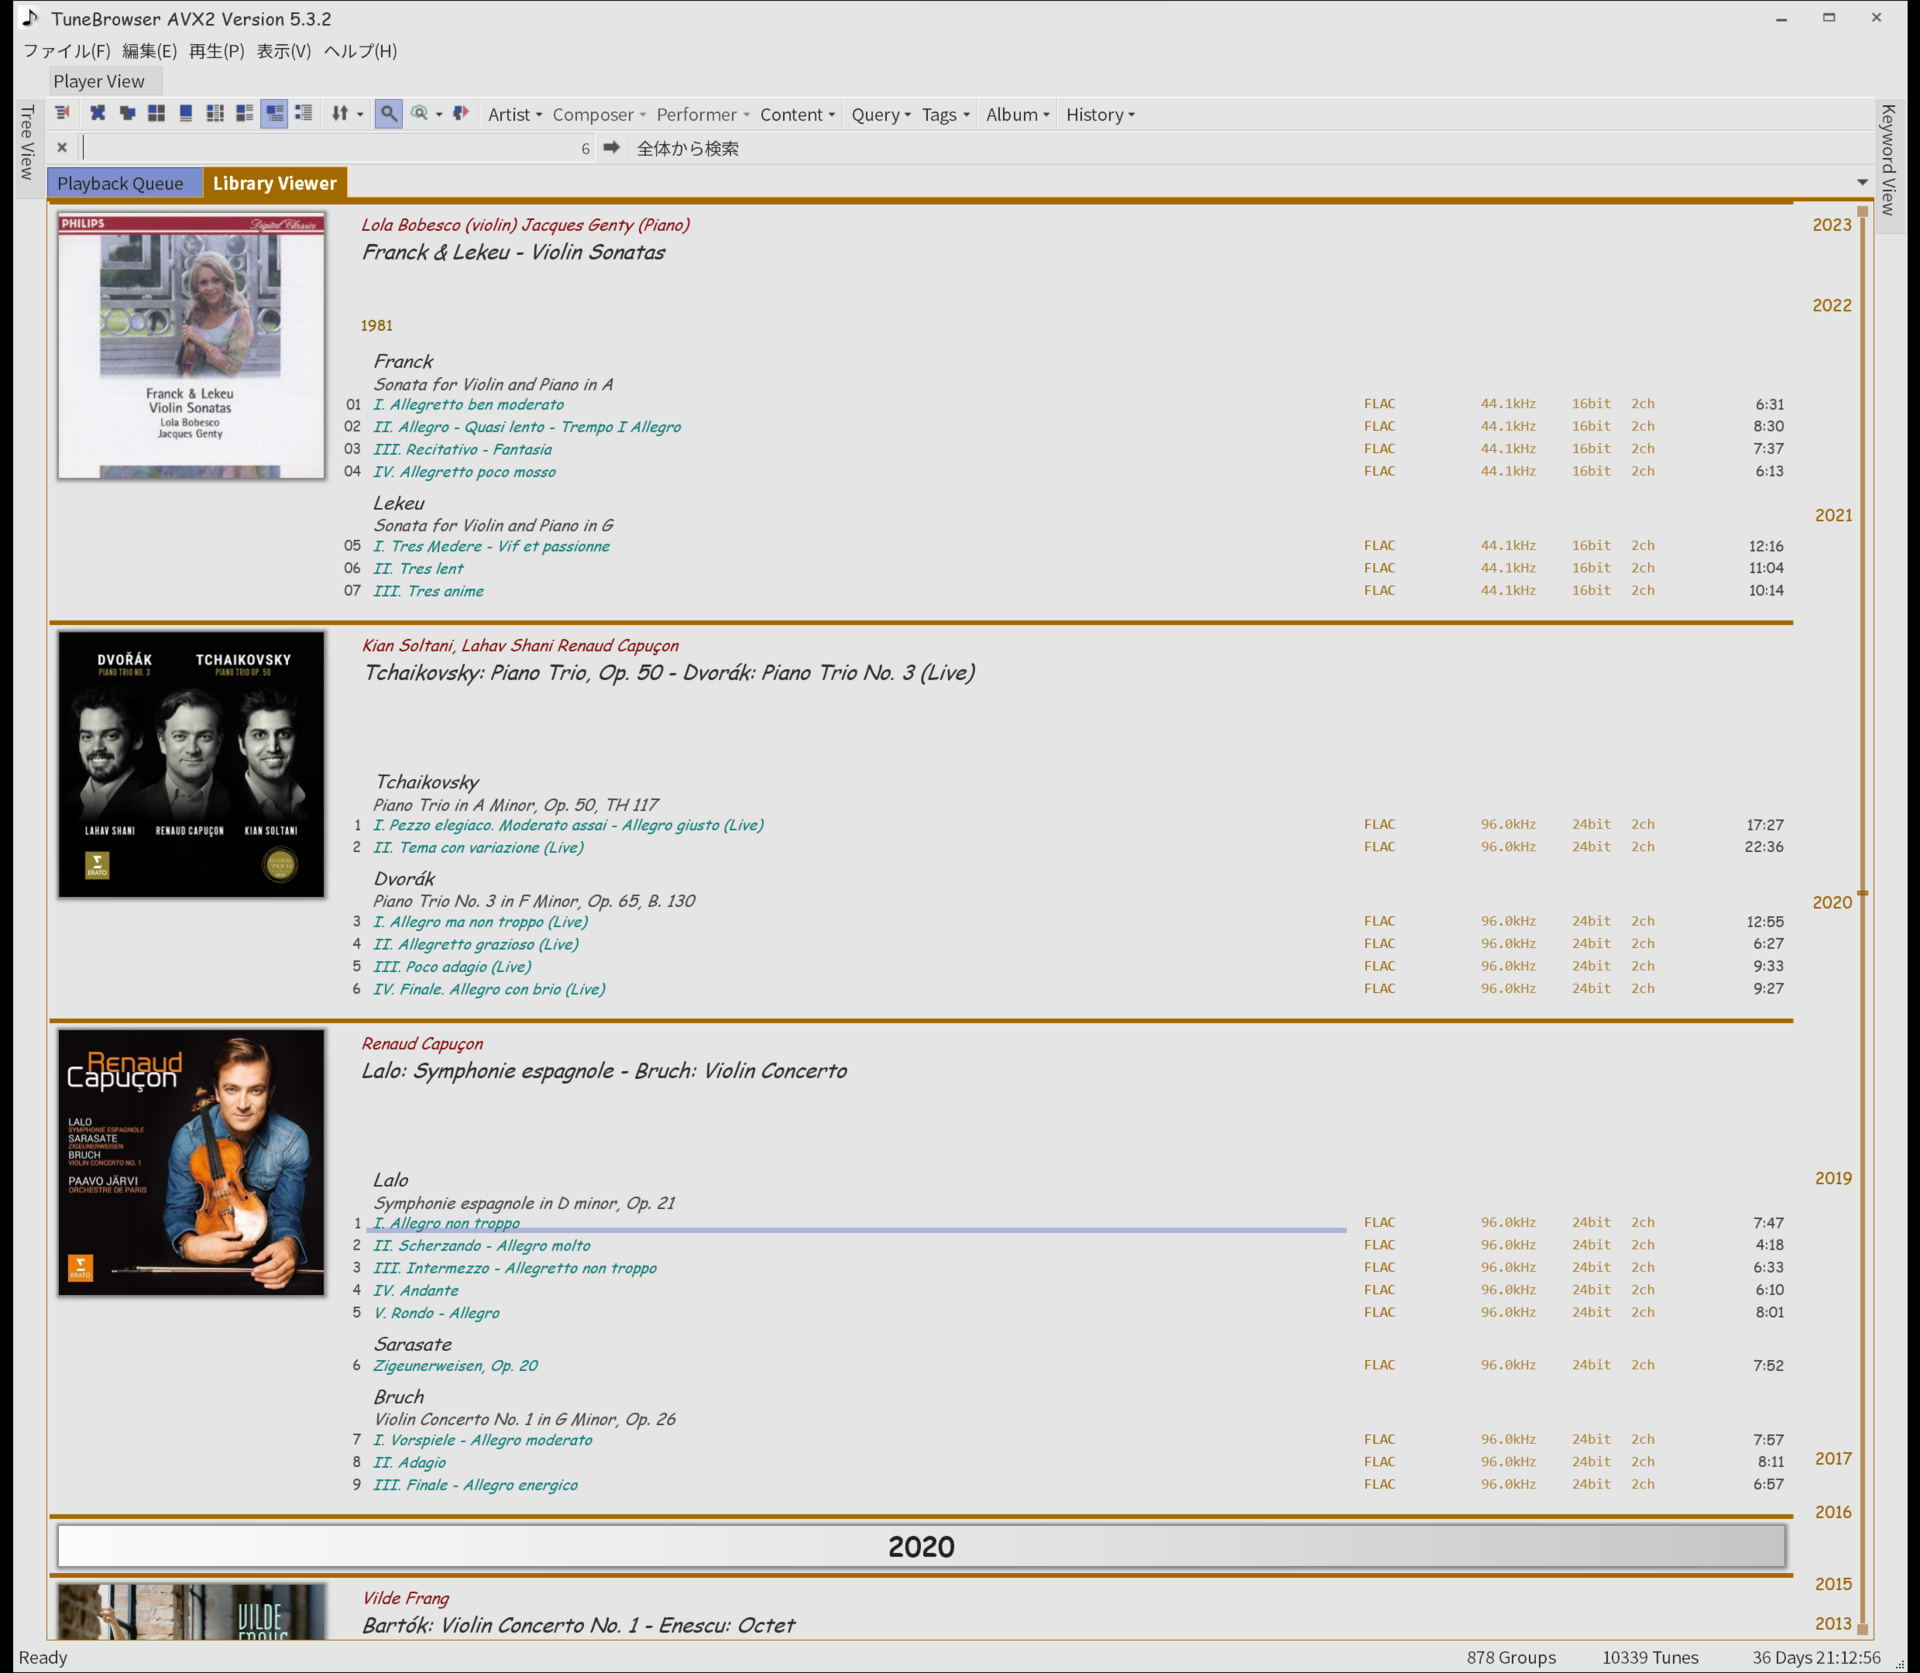This screenshot has height=1673, width=1920.
Task: Click the playback progress bar under Allegro non troppo
Action: pyautogui.click(x=858, y=1230)
